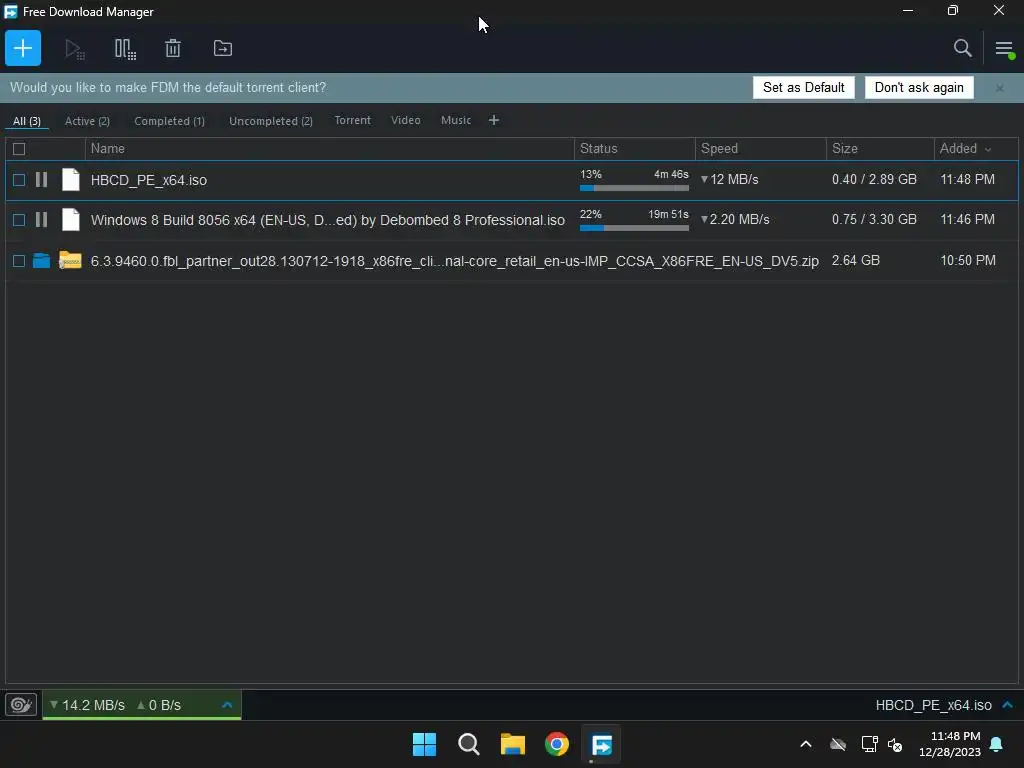Click the blue Add download plus button
The width and height of the screenshot is (1024, 768).
click(23, 48)
